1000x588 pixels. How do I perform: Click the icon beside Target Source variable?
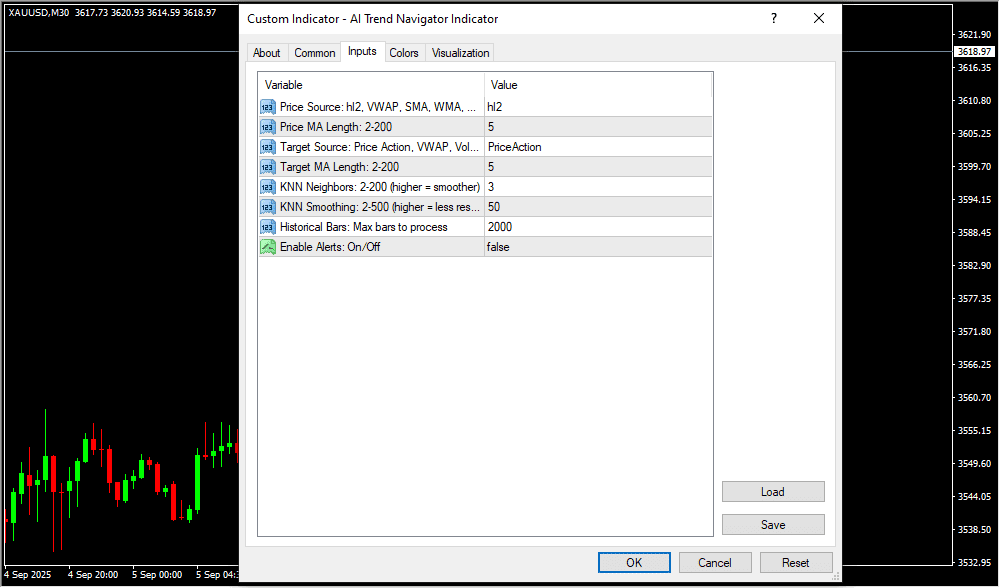(x=268, y=147)
